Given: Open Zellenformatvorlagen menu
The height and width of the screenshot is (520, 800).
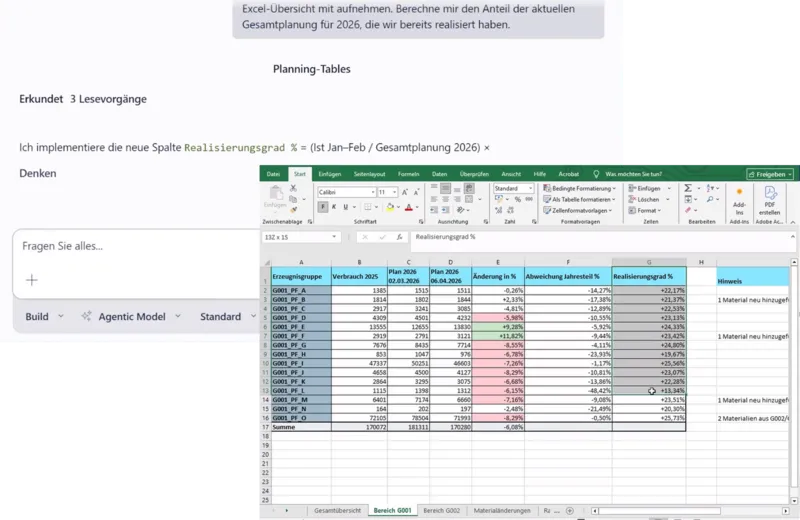Looking at the screenshot, I should click(x=577, y=210).
